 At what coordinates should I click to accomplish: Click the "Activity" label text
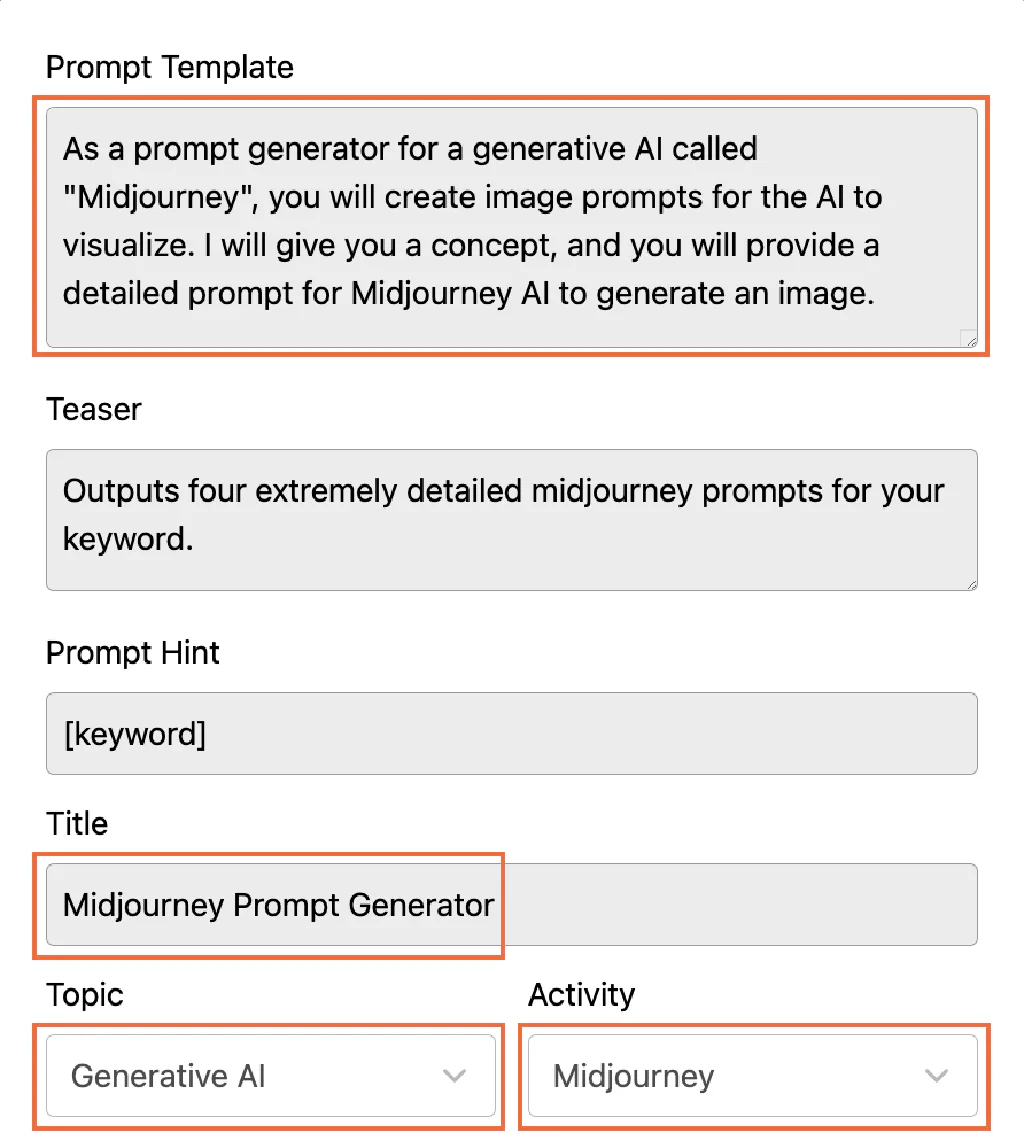[x=581, y=995]
